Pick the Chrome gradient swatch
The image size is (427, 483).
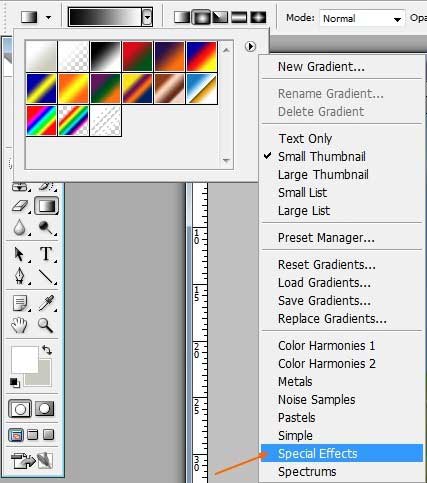tap(201, 89)
